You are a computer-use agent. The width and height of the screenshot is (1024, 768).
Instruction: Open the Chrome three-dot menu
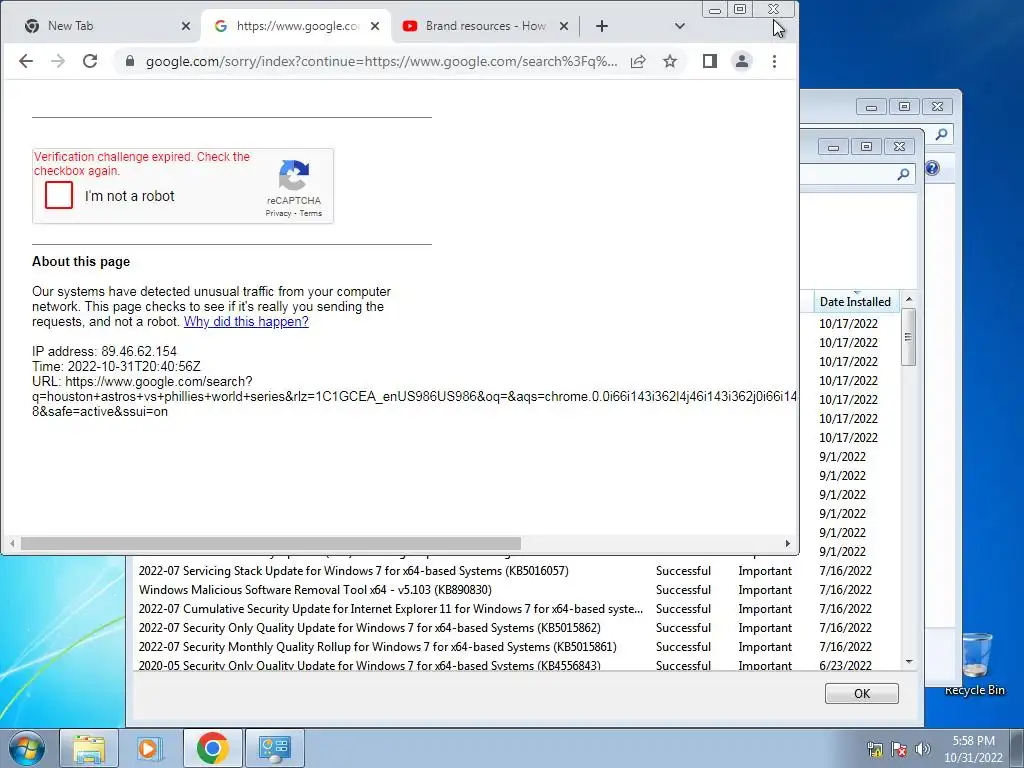(775, 61)
